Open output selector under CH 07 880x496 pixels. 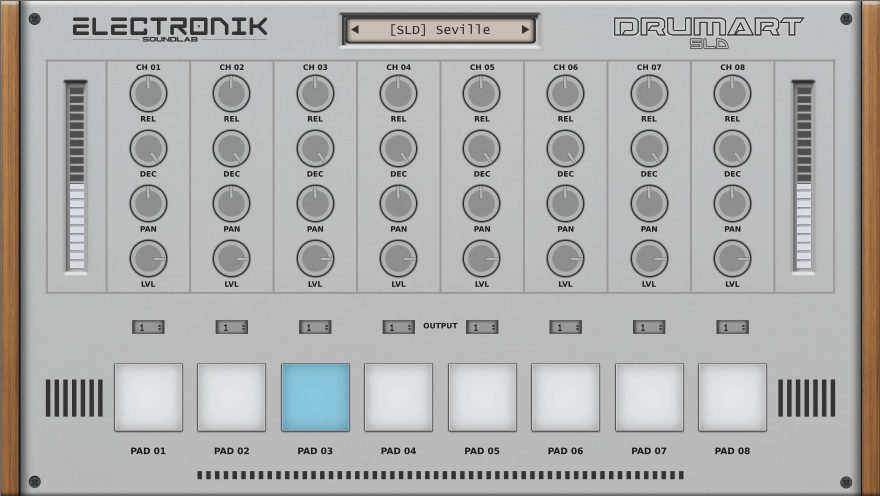click(x=649, y=327)
